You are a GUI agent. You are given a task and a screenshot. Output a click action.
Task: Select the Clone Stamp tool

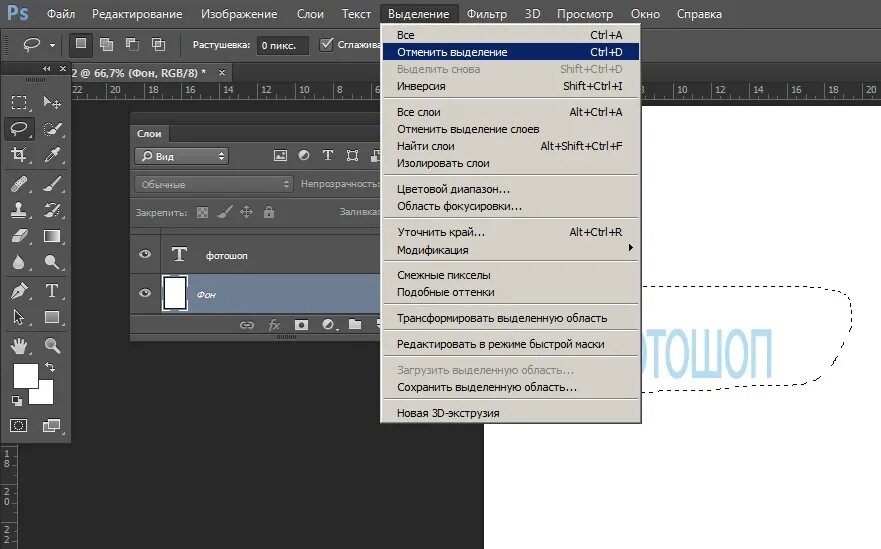(x=19, y=210)
